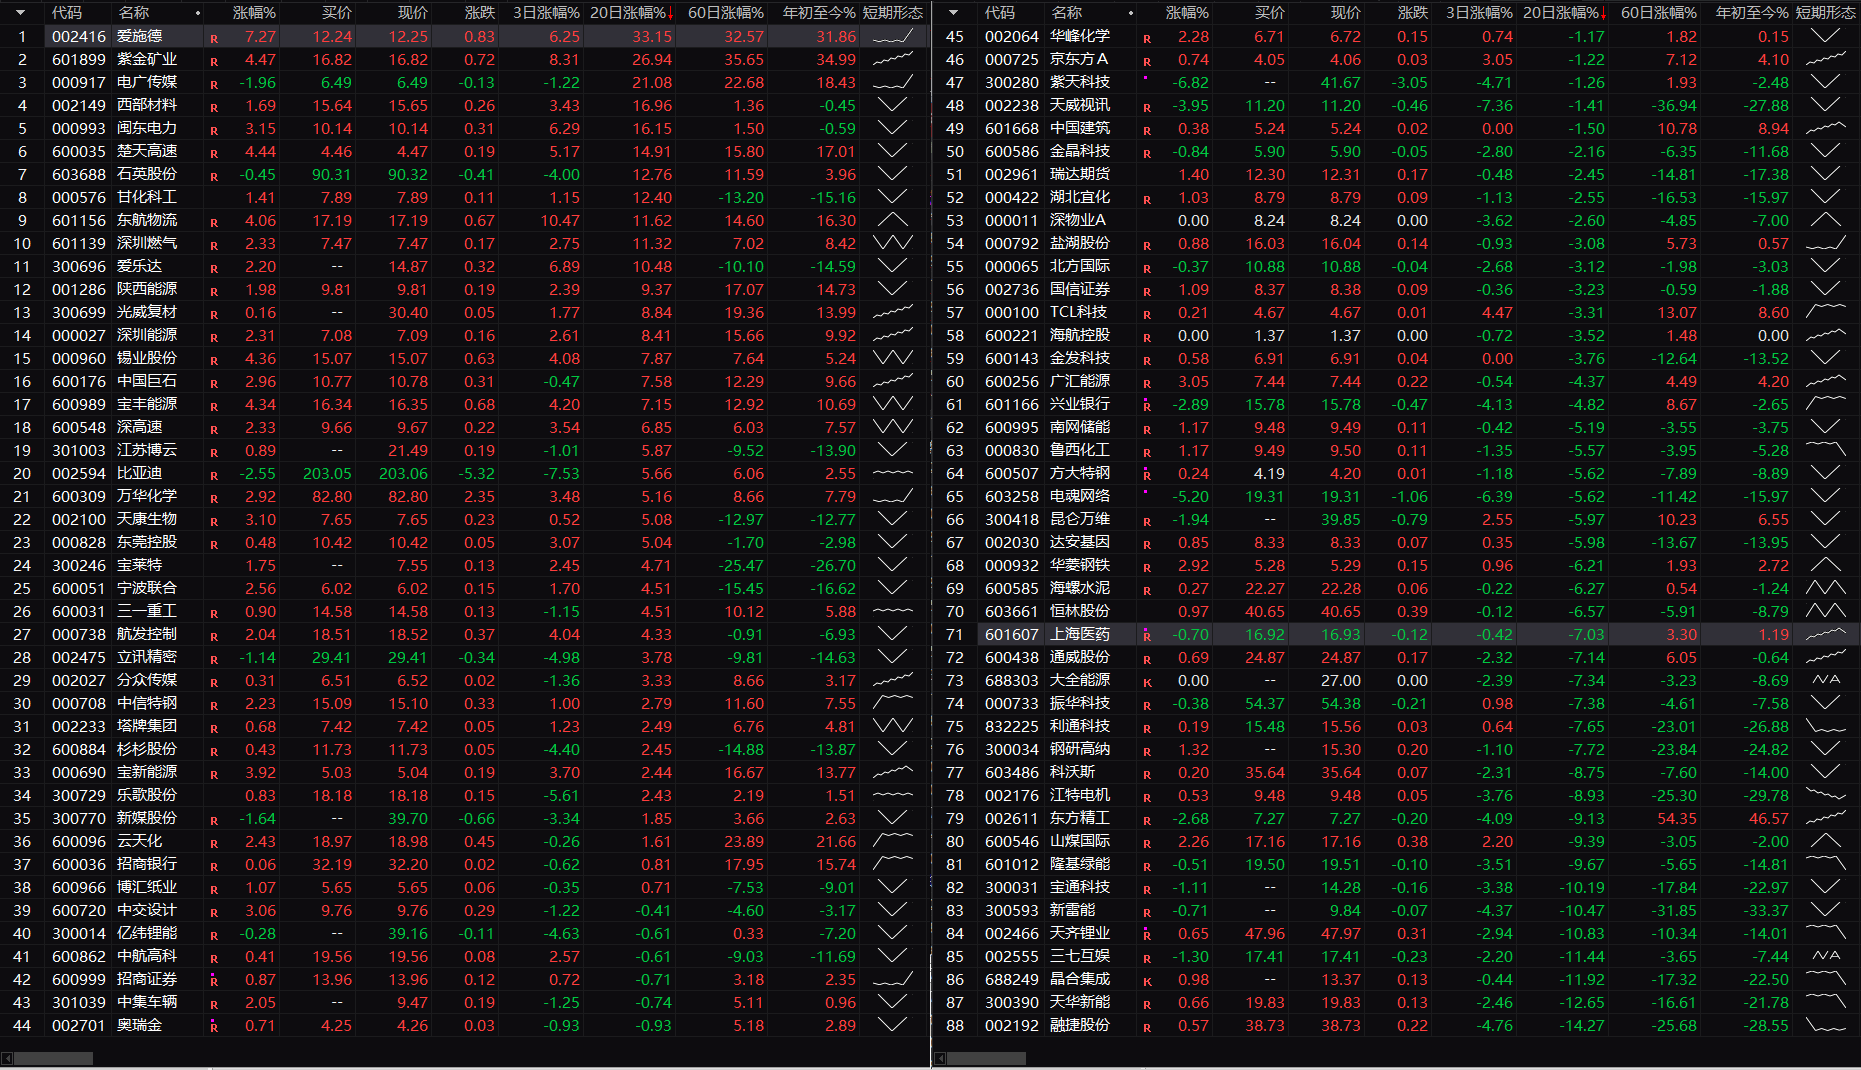Sort the right list by 60日涨幅% header

(x=1659, y=13)
